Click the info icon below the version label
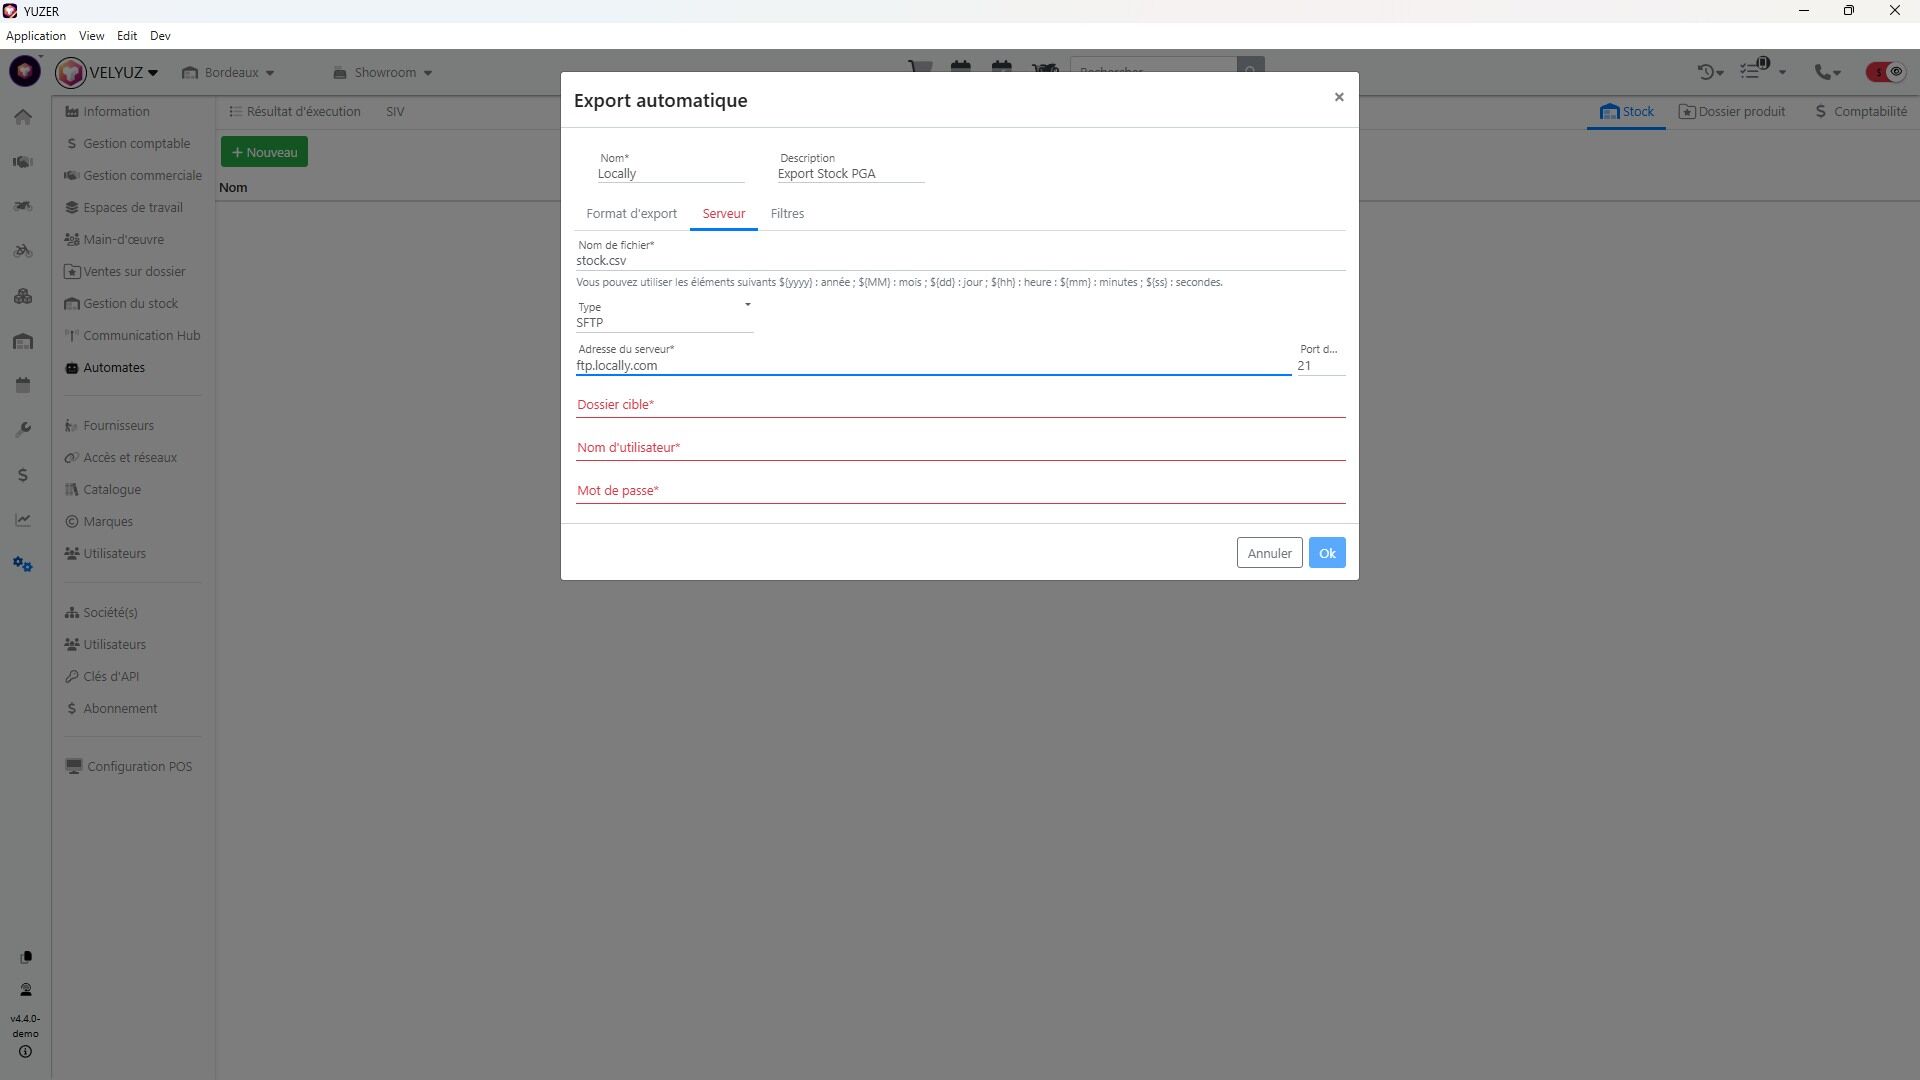The image size is (1920, 1080). coord(25,1052)
